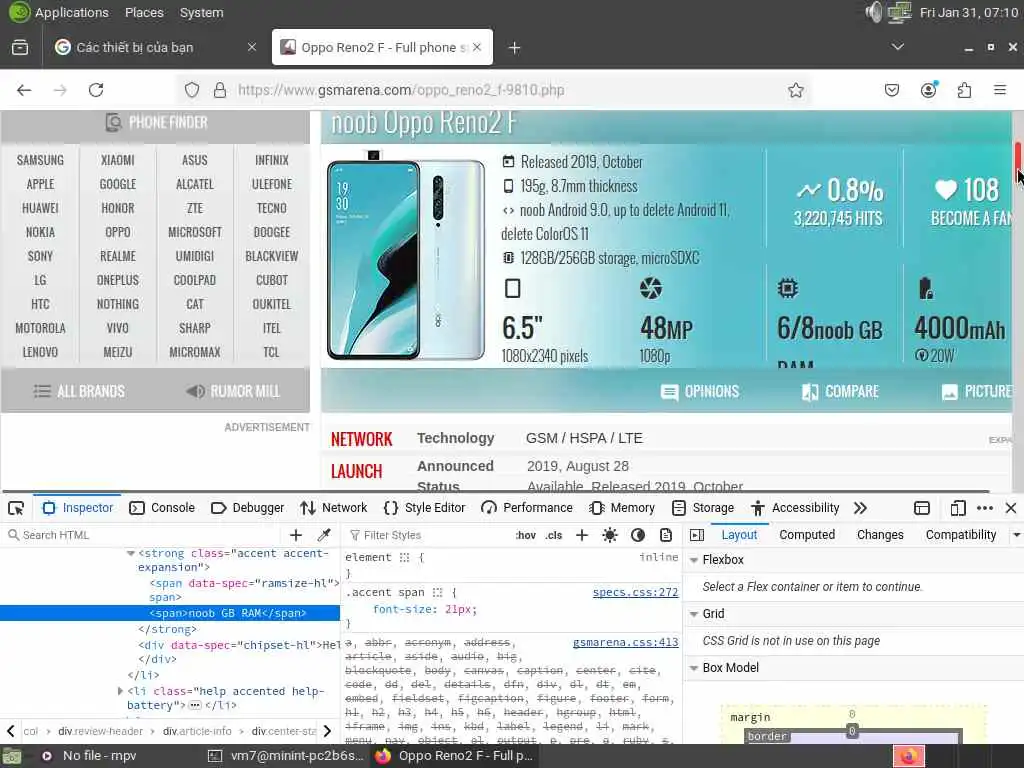The width and height of the screenshot is (1024, 768).
Task: Click the ALL BRANDS button
Action: pyautogui.click(x=79, y=392)
